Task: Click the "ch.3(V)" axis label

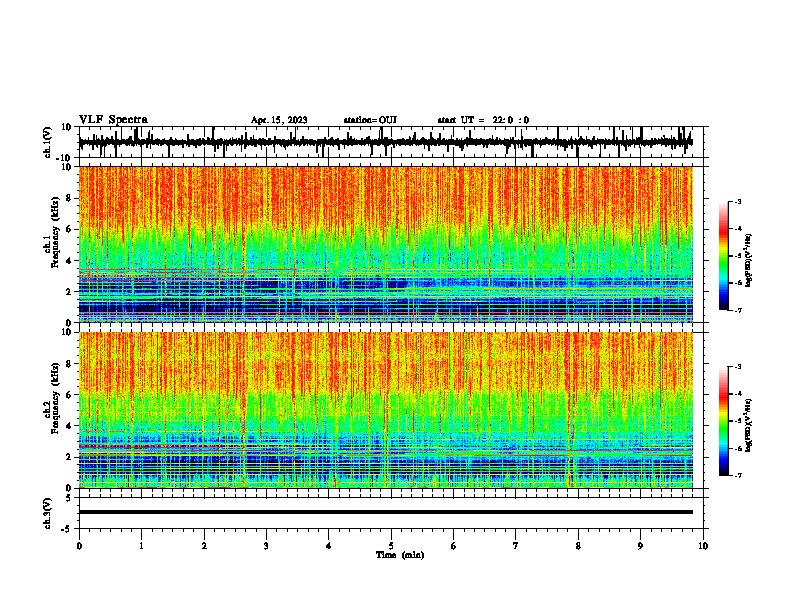Action: [48, 514]
